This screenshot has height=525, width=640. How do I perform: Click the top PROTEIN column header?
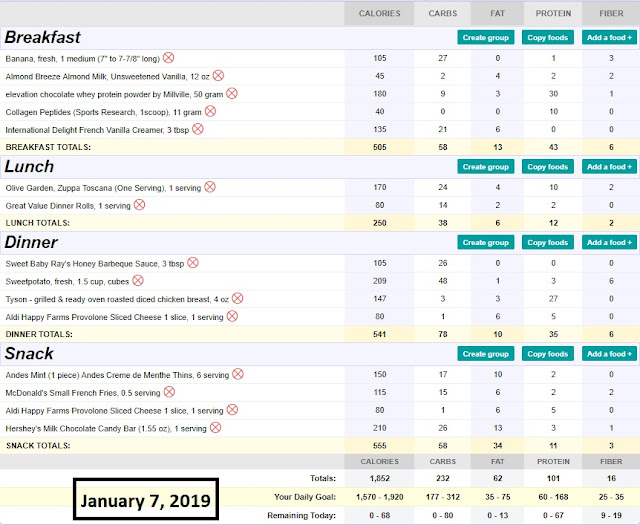[553, 13]
